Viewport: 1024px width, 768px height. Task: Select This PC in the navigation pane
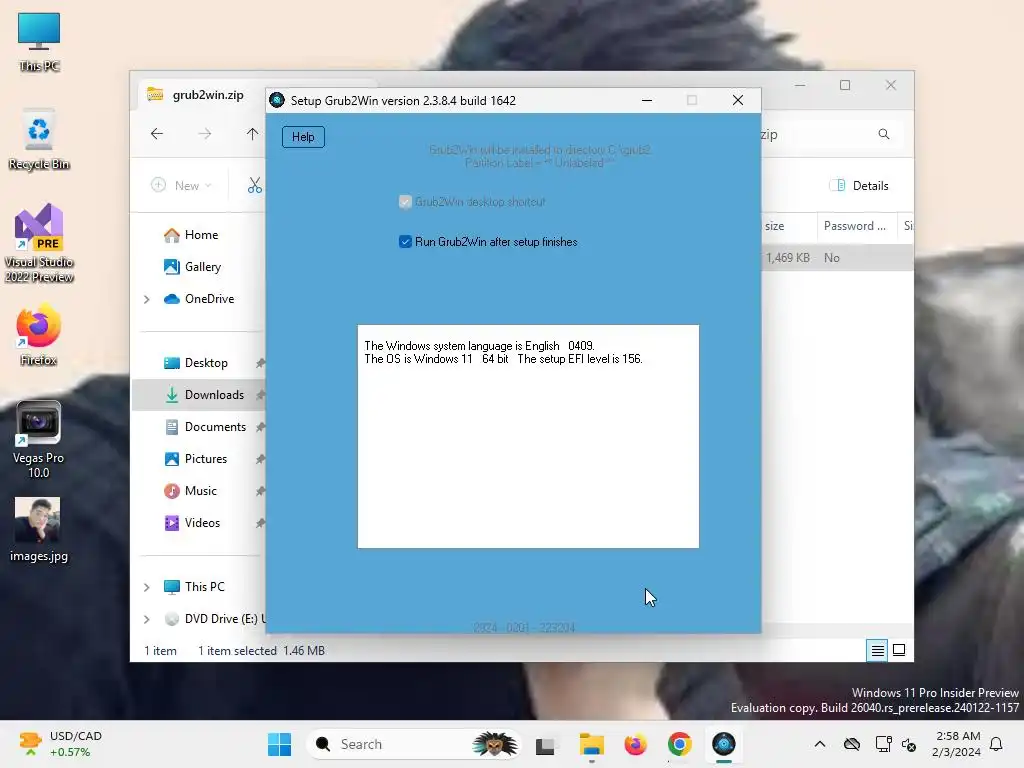pos(193,586)
